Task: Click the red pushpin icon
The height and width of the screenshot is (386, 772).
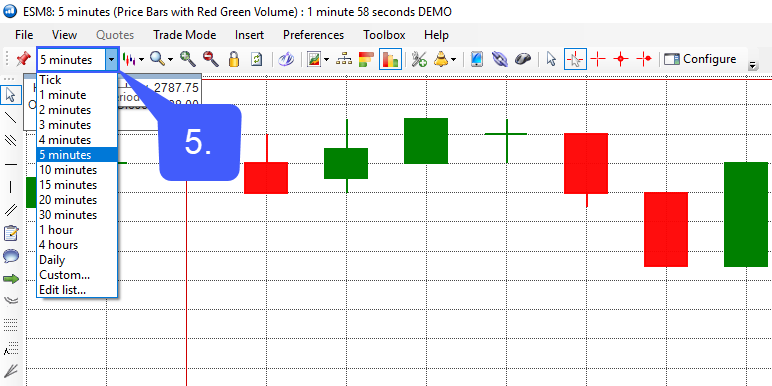Action: pyautogui.click(x=23, y=60)
